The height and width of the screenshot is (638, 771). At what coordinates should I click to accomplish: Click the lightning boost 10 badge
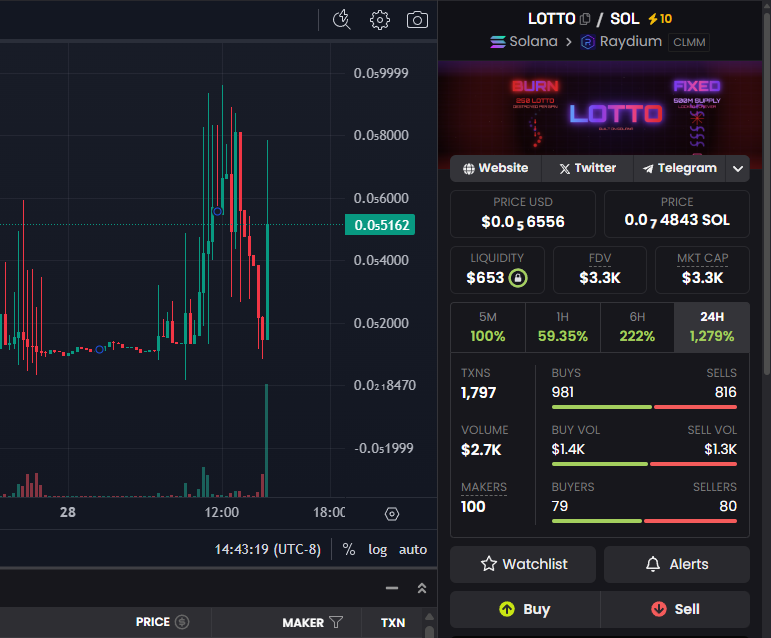point(660,19)
